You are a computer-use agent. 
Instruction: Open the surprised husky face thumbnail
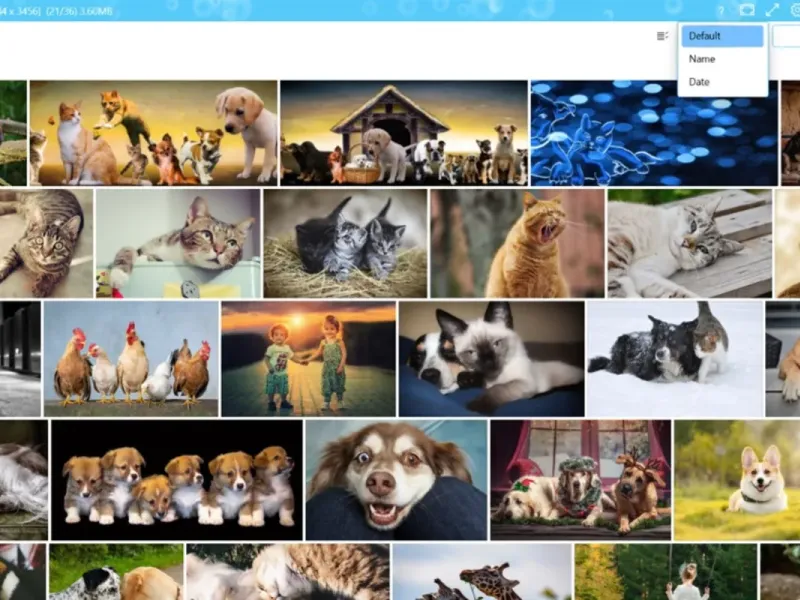click(x=396, y=480)
